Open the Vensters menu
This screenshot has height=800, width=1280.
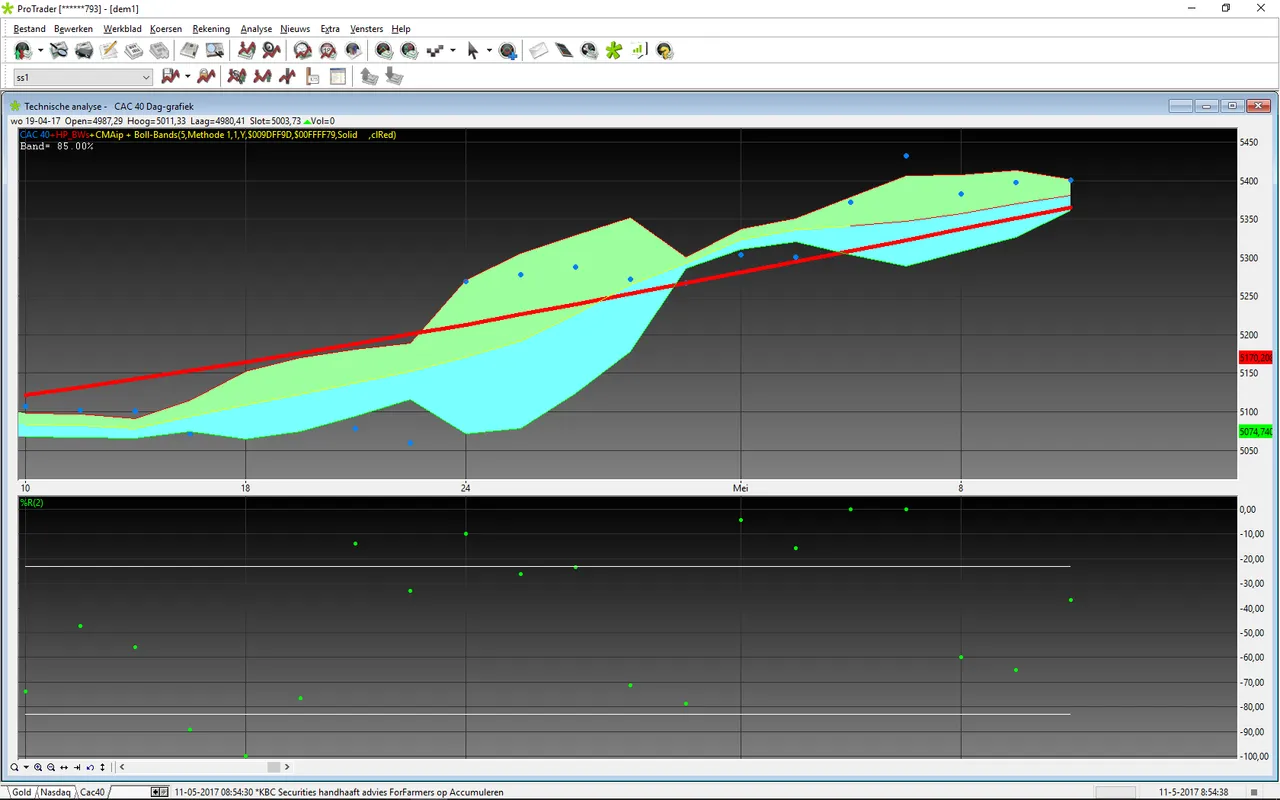[366, 29]
